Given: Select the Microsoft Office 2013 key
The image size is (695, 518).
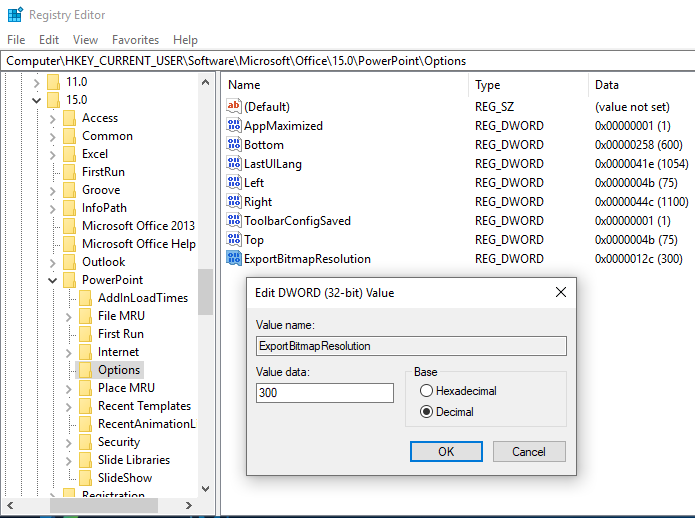Looking at the screenshot, I should pos(138,226).
